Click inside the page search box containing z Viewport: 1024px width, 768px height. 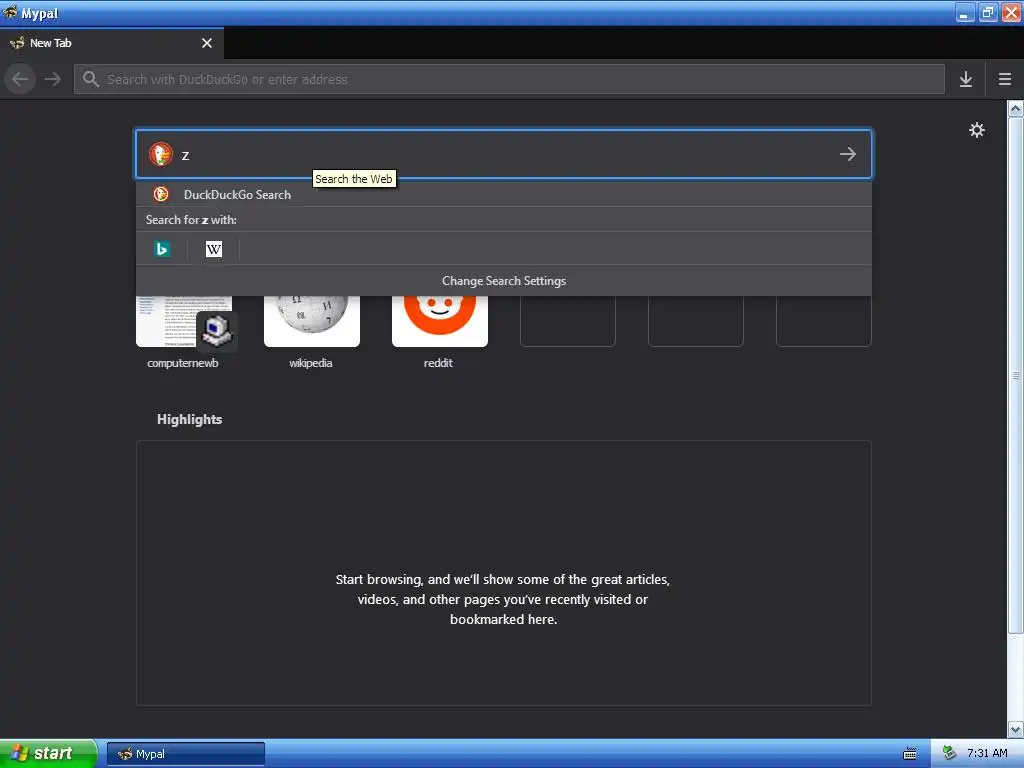click(x=504, y=154)
